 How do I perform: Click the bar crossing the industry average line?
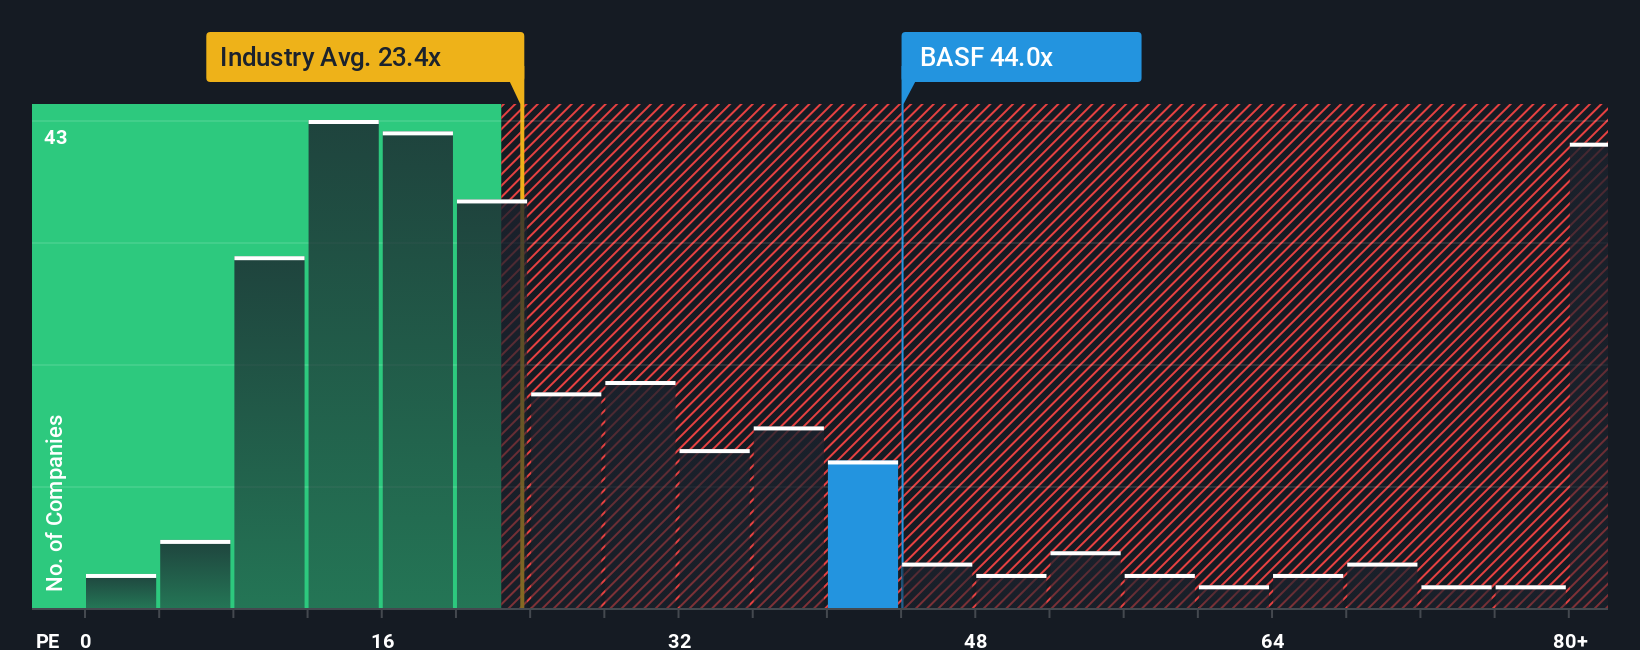click(x=492, y=404)
